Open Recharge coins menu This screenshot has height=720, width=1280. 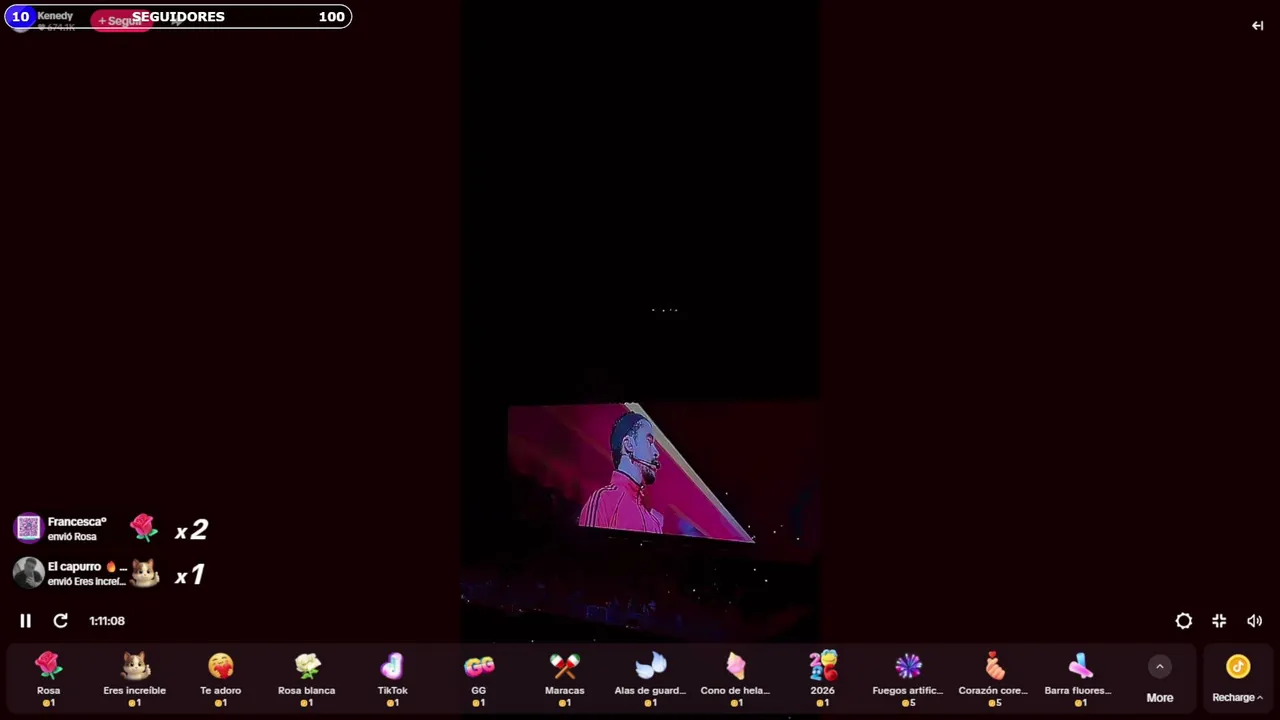click(1238, 679)
